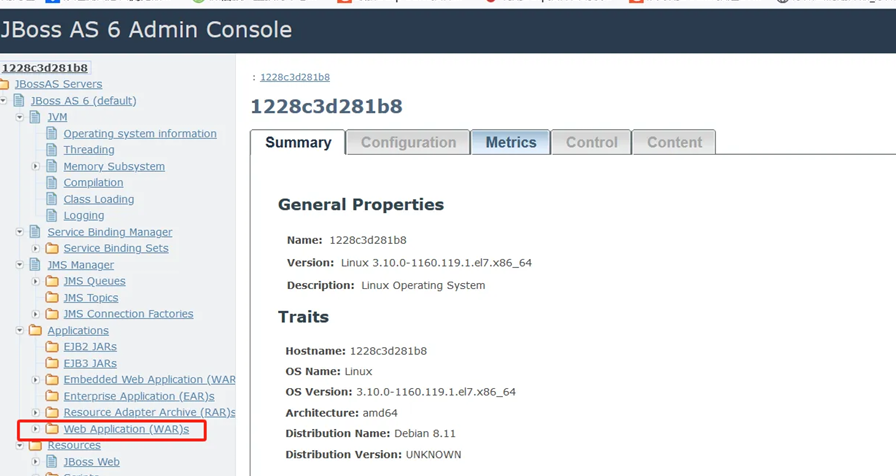Open the Logging link
Image resolution: width=896 pixels, height=476 pixels.
pos(84,215)
